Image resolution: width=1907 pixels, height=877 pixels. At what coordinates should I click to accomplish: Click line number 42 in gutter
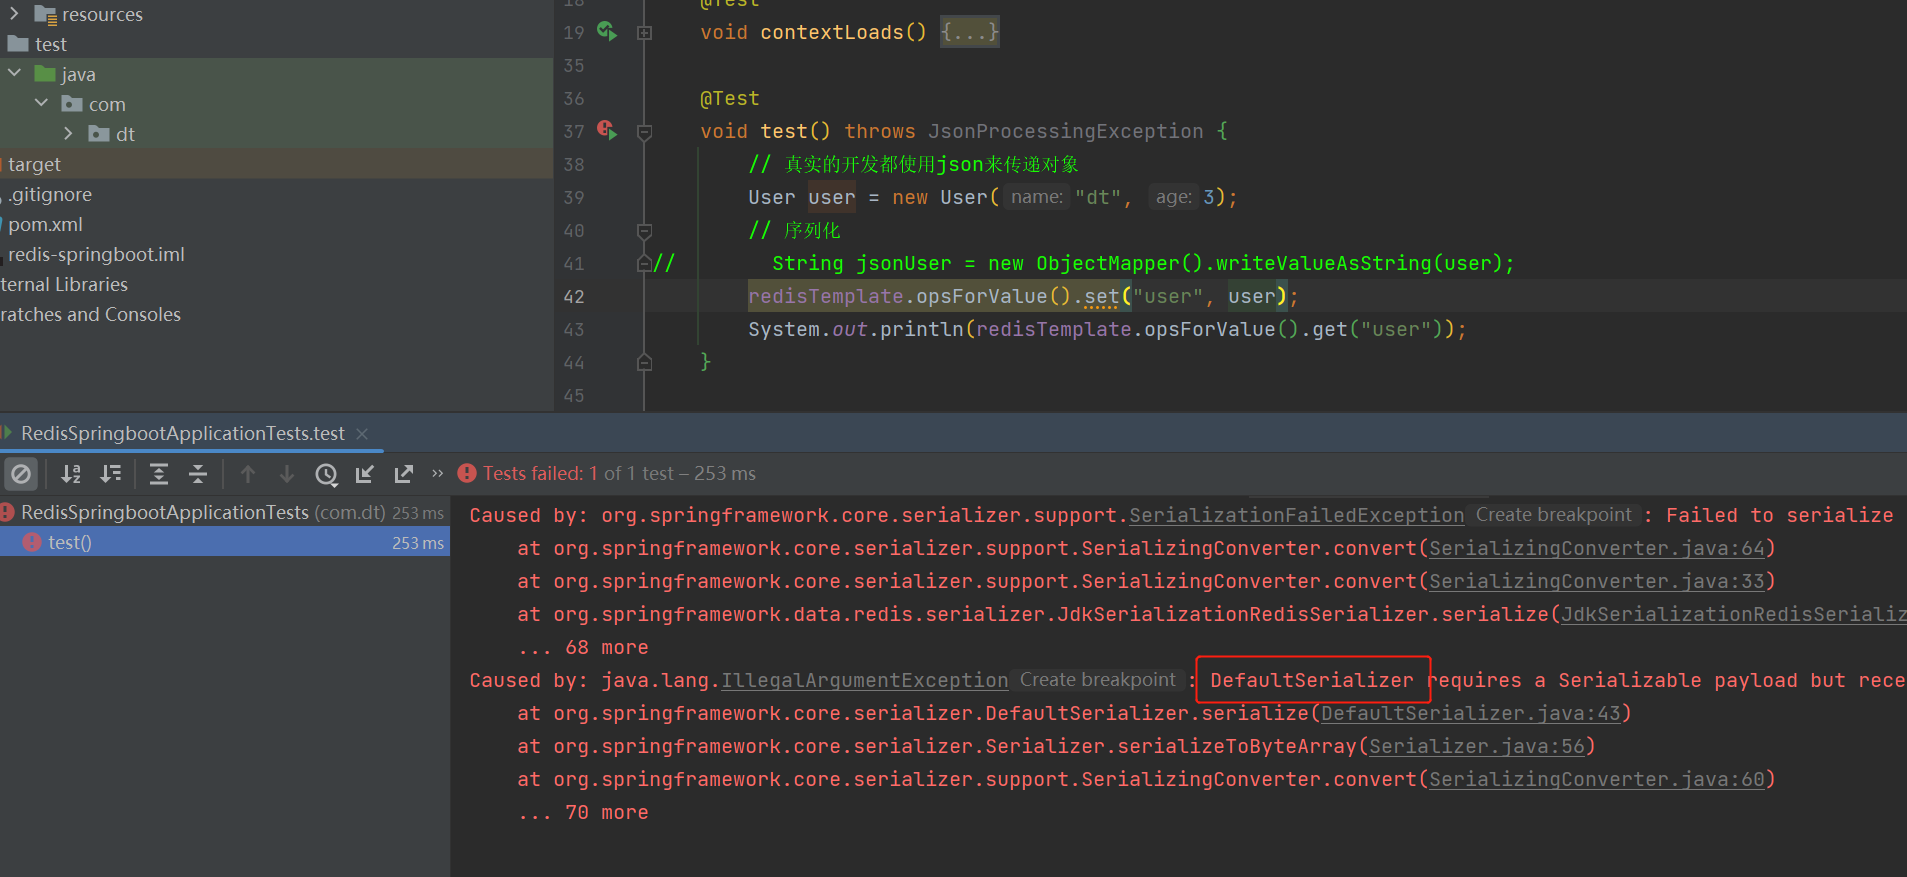(574, 297)
